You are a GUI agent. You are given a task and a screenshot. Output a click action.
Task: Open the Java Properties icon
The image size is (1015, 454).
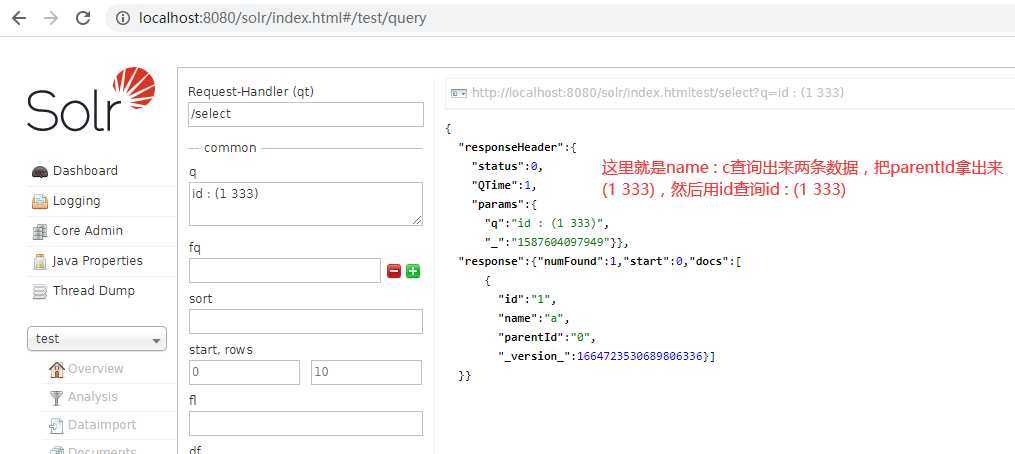click(40, 261)
